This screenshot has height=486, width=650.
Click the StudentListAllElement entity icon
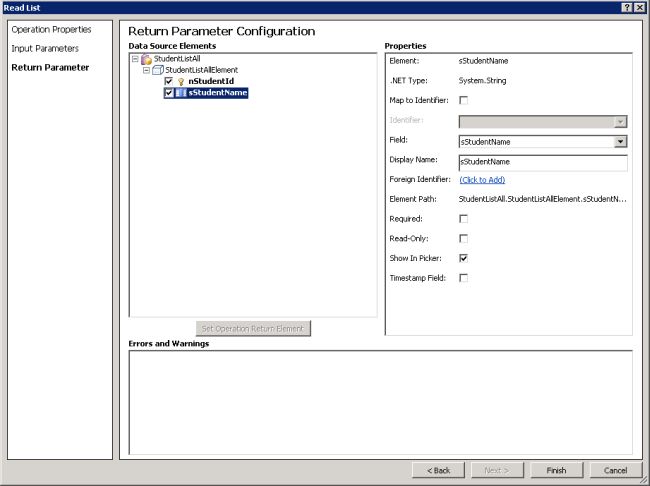coord(157,70)
